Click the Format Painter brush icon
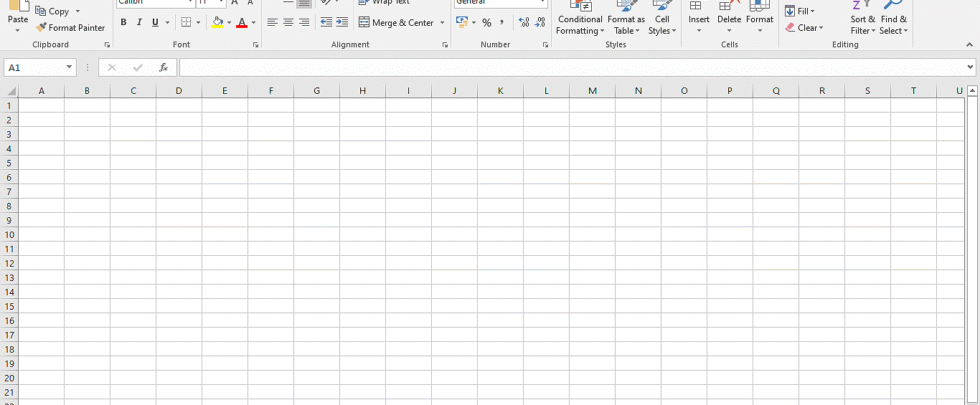This screenshot has height=405, width=980. point(41,28)
